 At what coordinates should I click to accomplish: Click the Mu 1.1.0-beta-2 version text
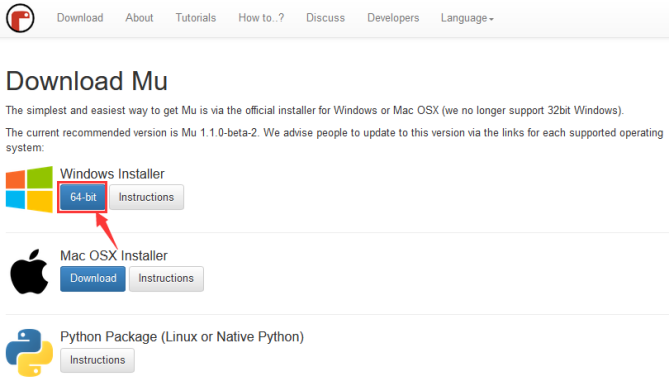coord(219,133)
